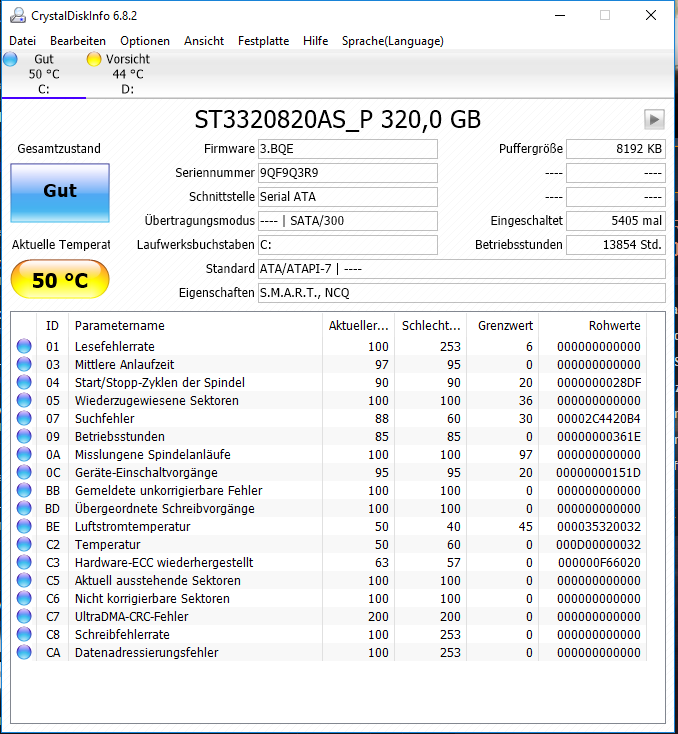678x734 pixels.
Task: Open the Ansicht menu
Action: click(x=204, y=41)
